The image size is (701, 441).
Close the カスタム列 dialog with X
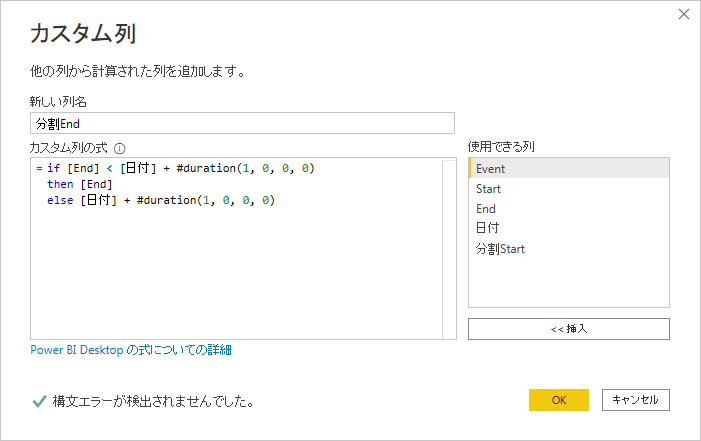pos(684,14)
